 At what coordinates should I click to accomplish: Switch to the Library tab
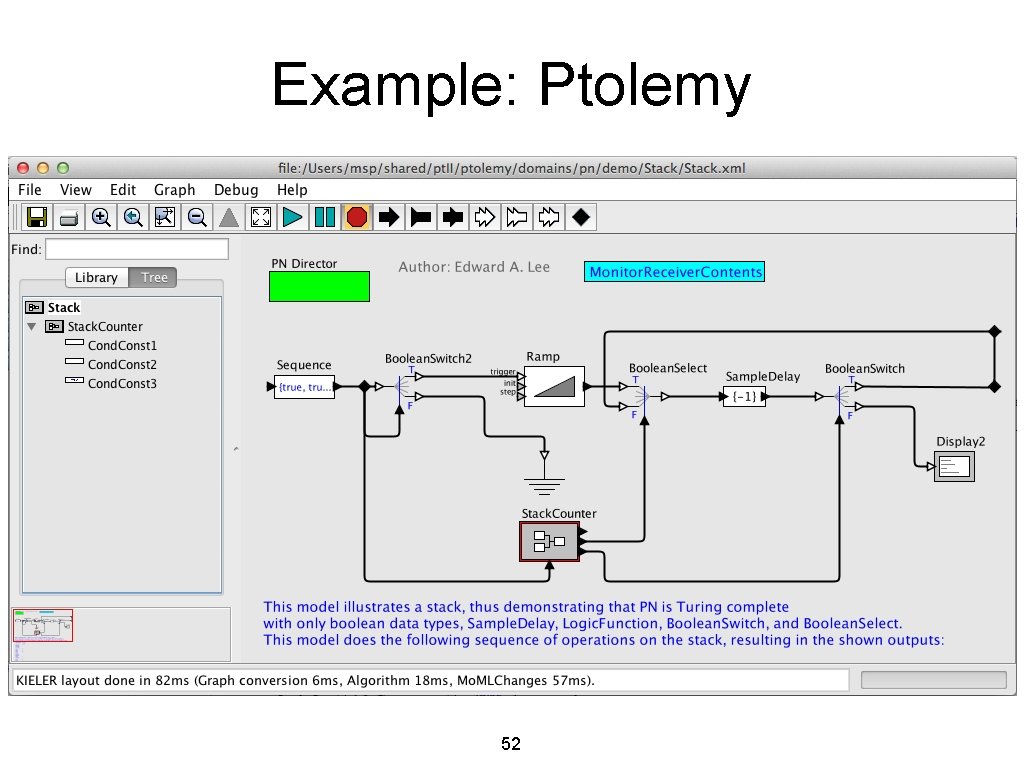97,278
